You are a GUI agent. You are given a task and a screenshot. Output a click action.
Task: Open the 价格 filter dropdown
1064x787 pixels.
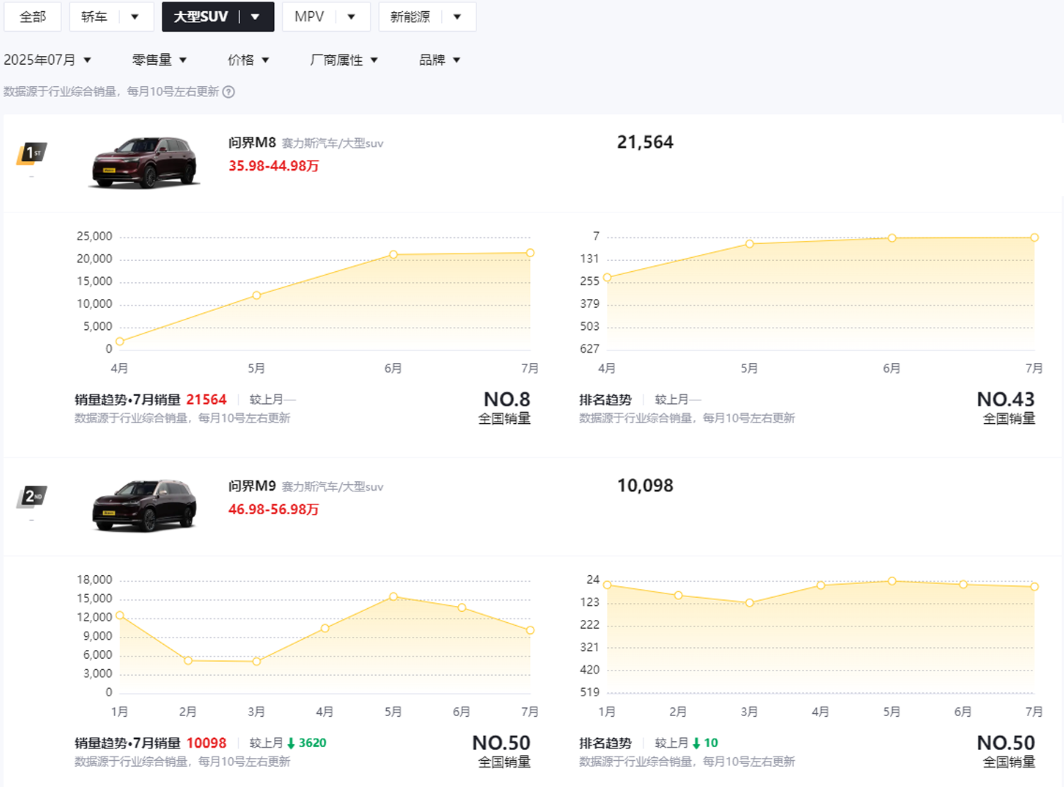pyautogui.click(x=248, y=60)
